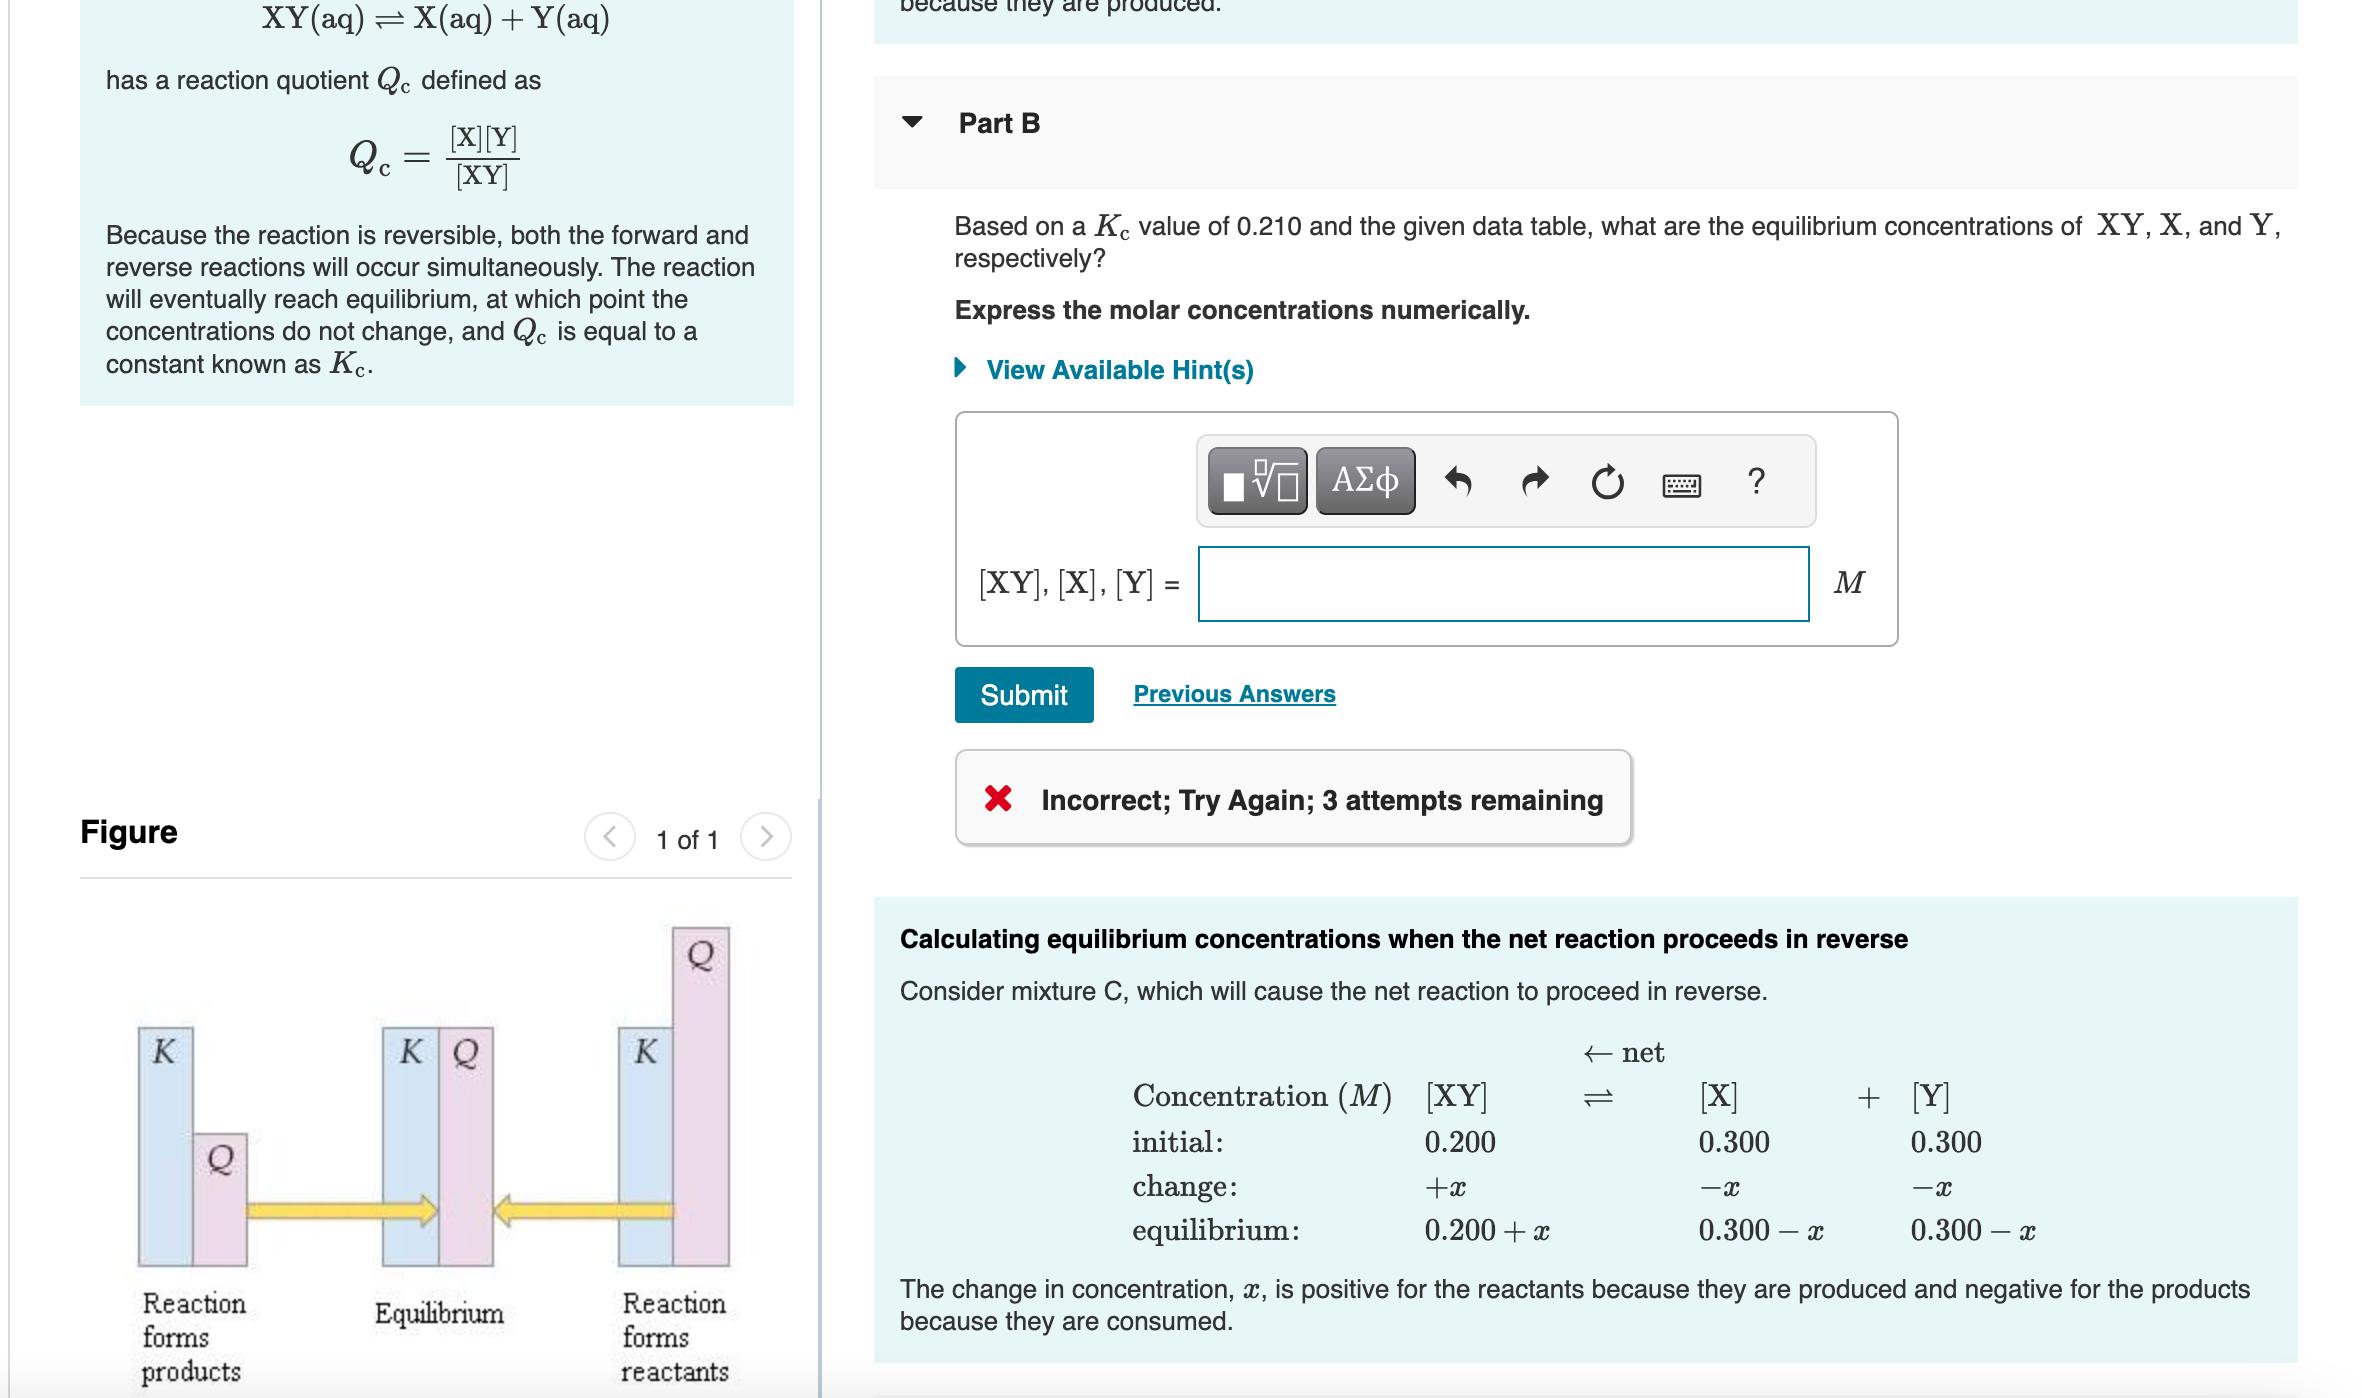Click the redo arrow in answer toolbar

point(1534,482)
